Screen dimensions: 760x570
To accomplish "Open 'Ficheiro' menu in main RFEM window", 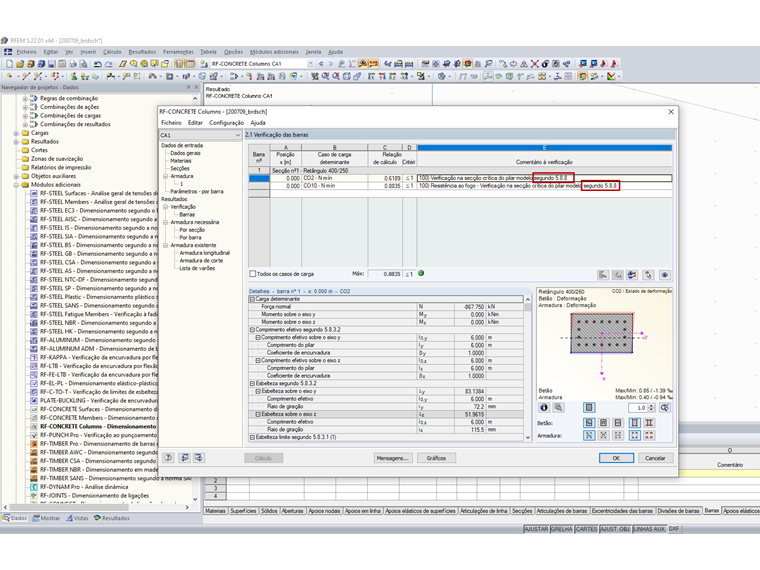I will 26,52.
